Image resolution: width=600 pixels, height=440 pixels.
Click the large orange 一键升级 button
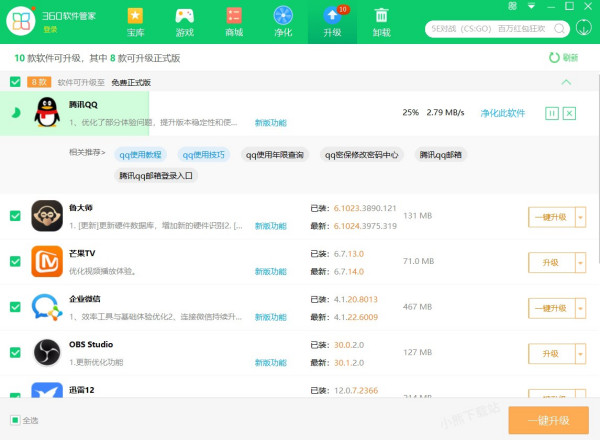point(548,420)
